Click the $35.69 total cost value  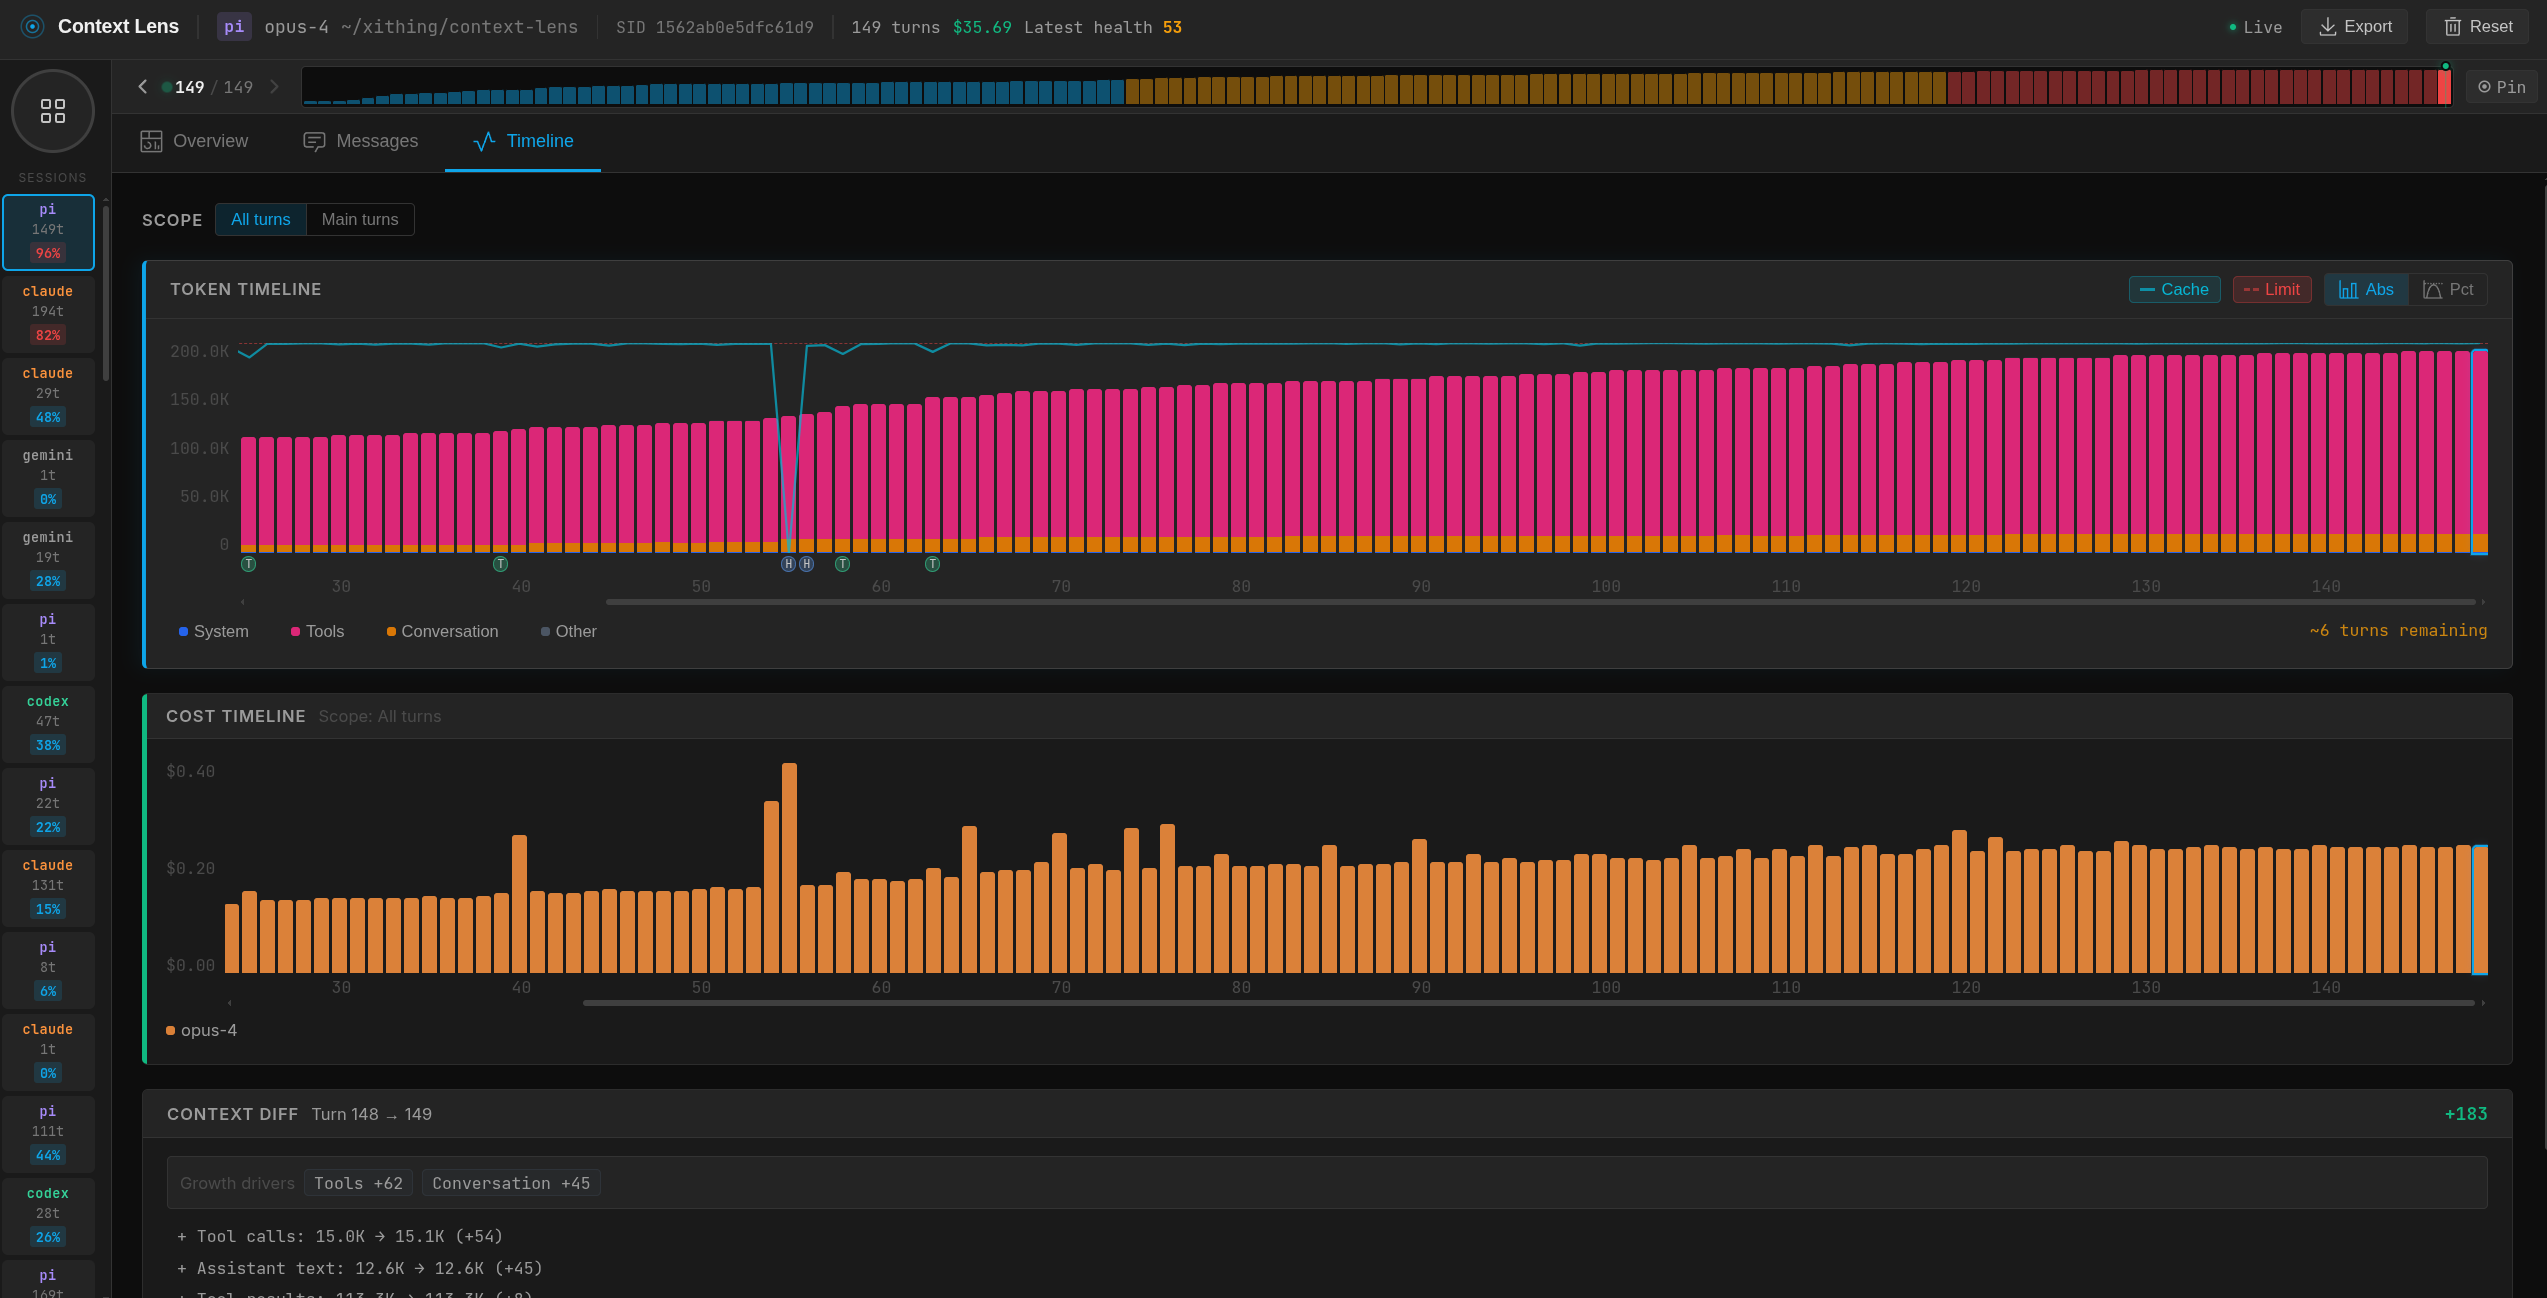click(x=982, y=27)
